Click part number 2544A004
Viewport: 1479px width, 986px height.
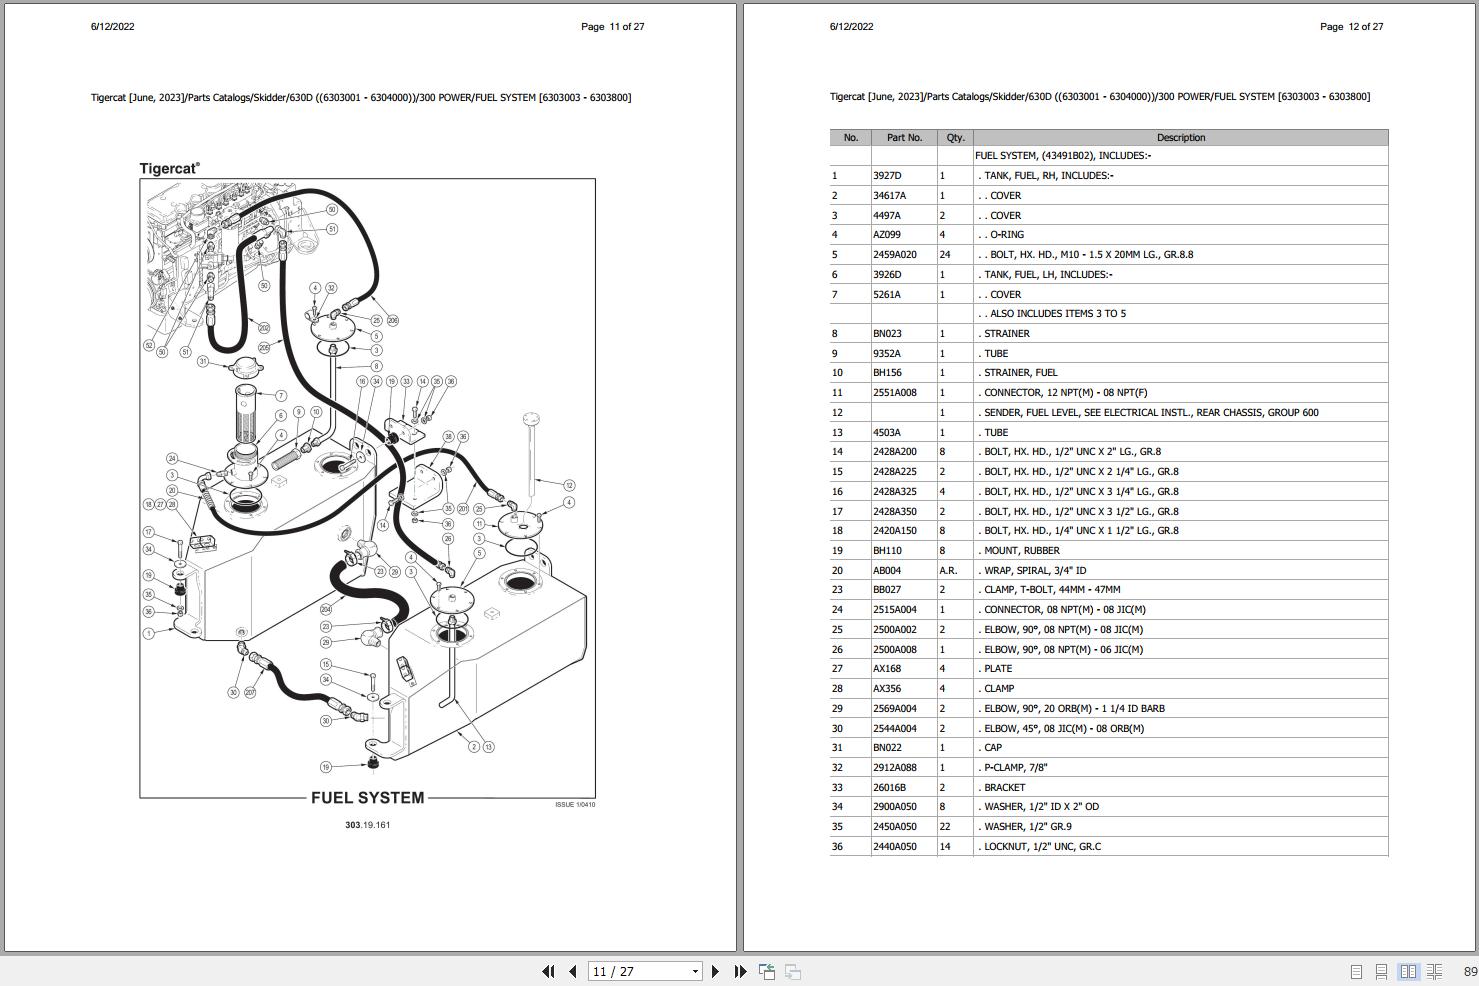click(895, 729)
